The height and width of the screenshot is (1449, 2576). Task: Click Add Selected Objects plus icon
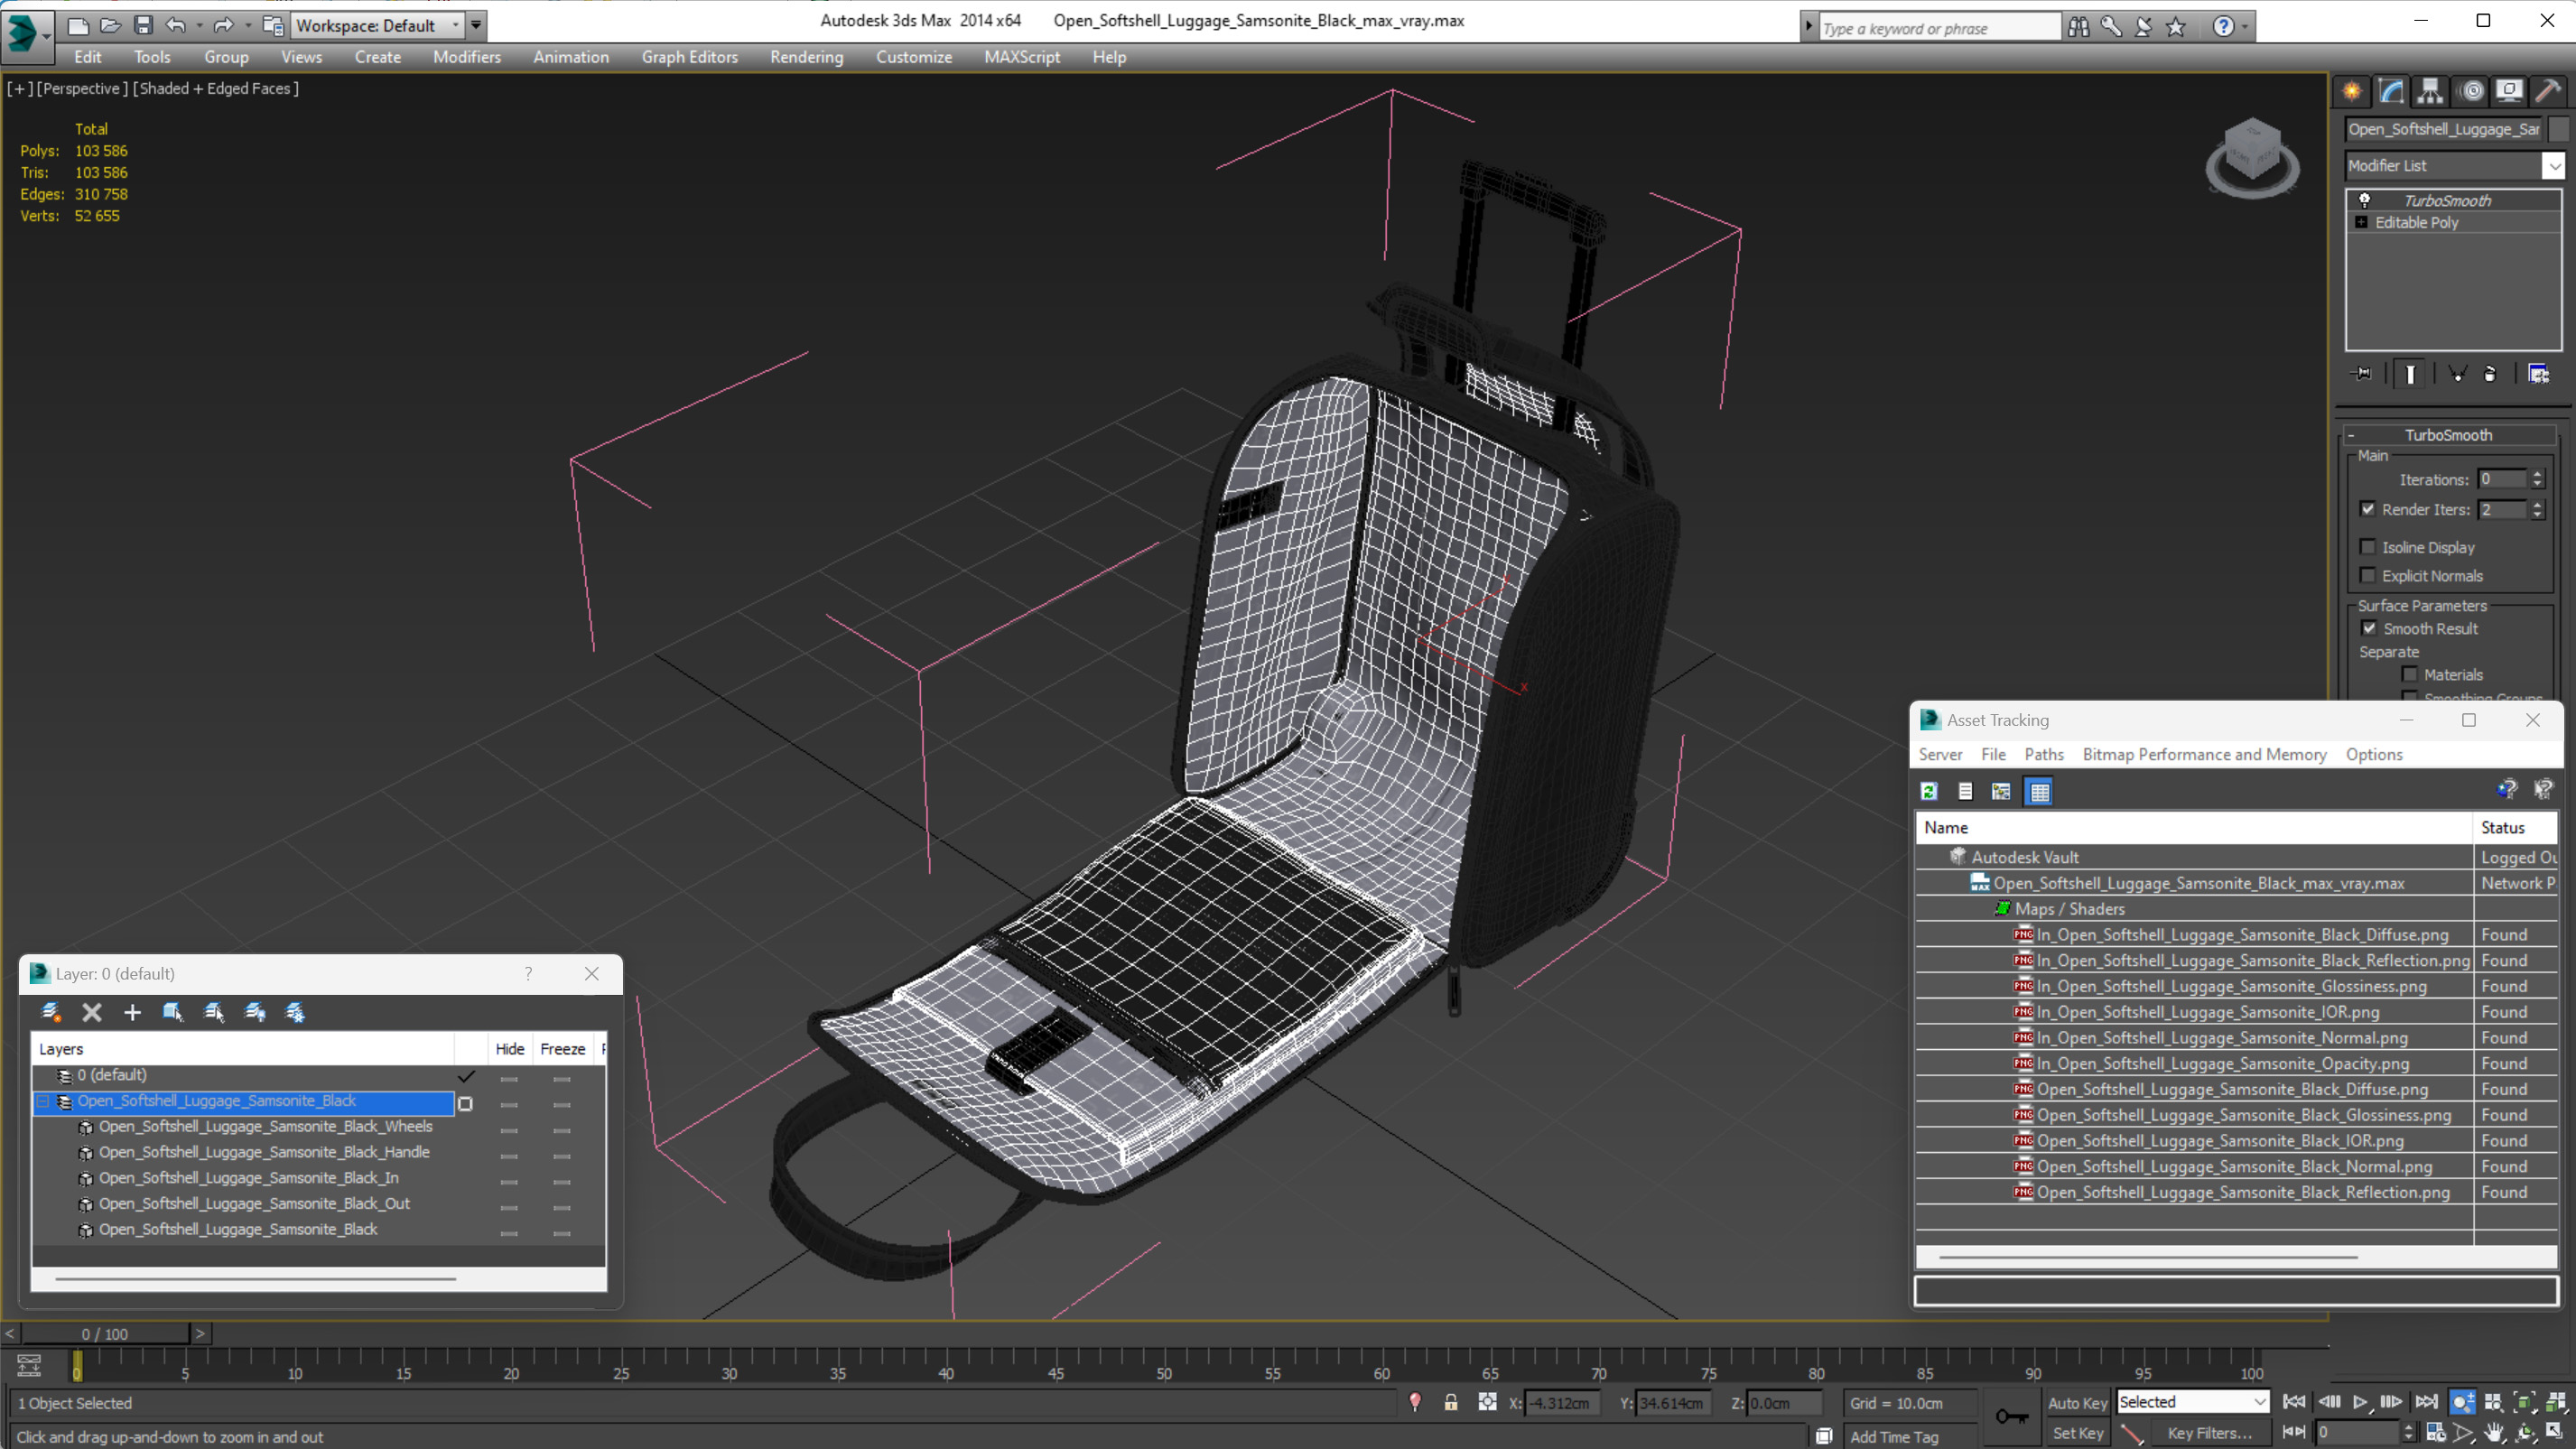(x=132, y=1012)
